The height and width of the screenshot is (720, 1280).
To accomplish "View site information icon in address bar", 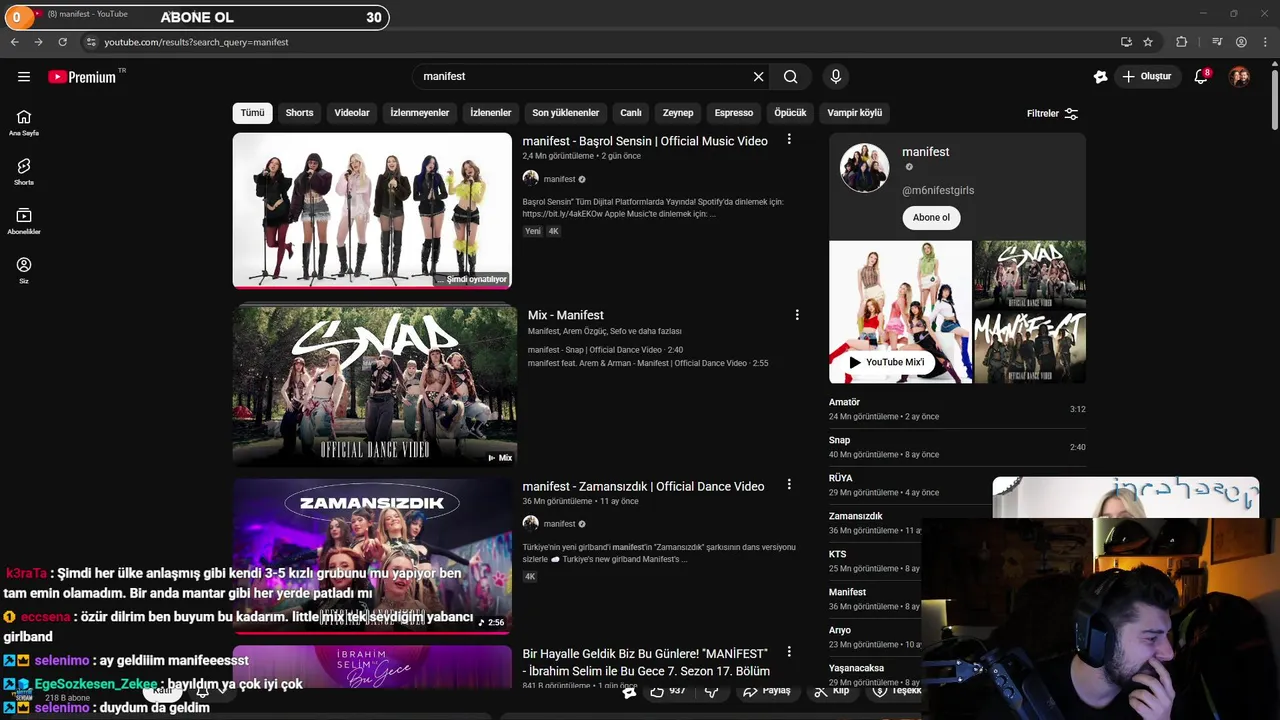I will [90, 42].
